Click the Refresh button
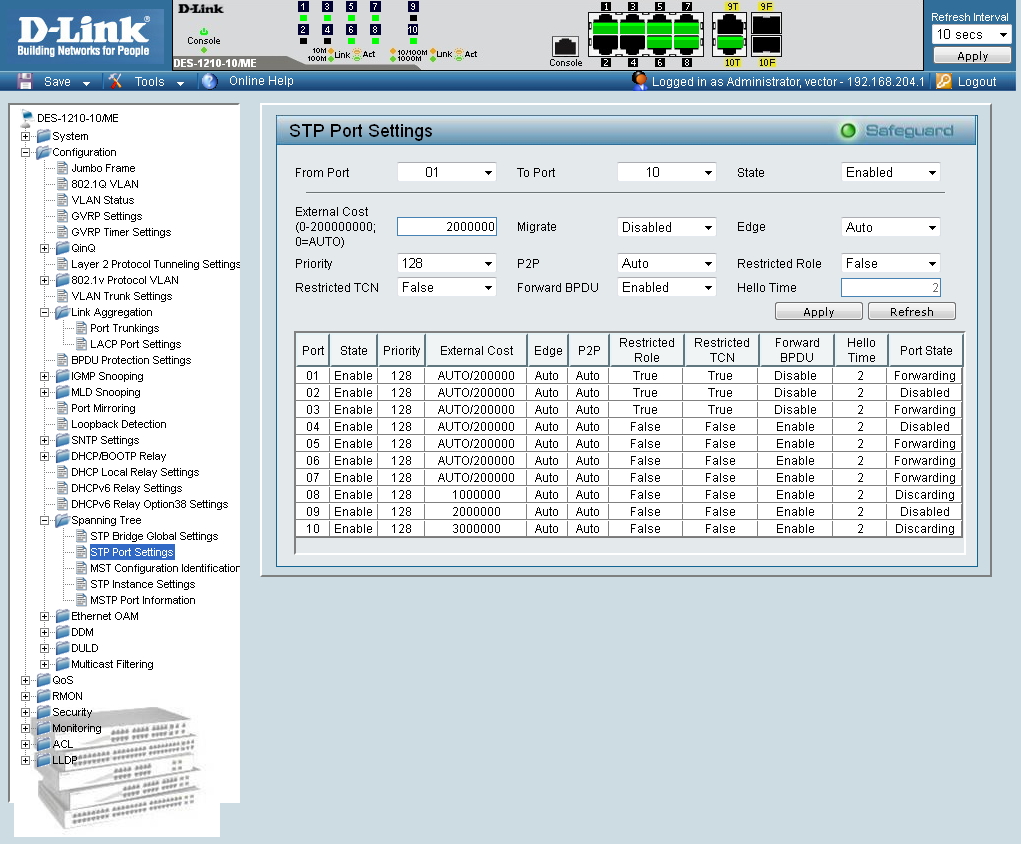This screenshot has width=1021, height=844. point(911,312)
